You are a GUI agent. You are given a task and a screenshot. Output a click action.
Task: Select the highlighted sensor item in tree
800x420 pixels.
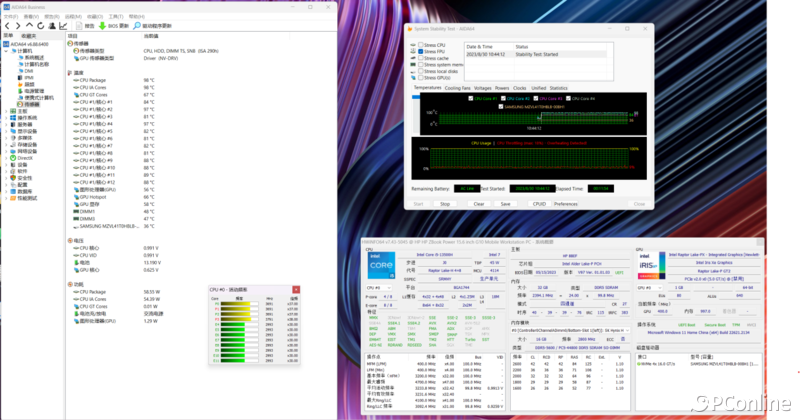pyautogui.click(x=28, y=105)
